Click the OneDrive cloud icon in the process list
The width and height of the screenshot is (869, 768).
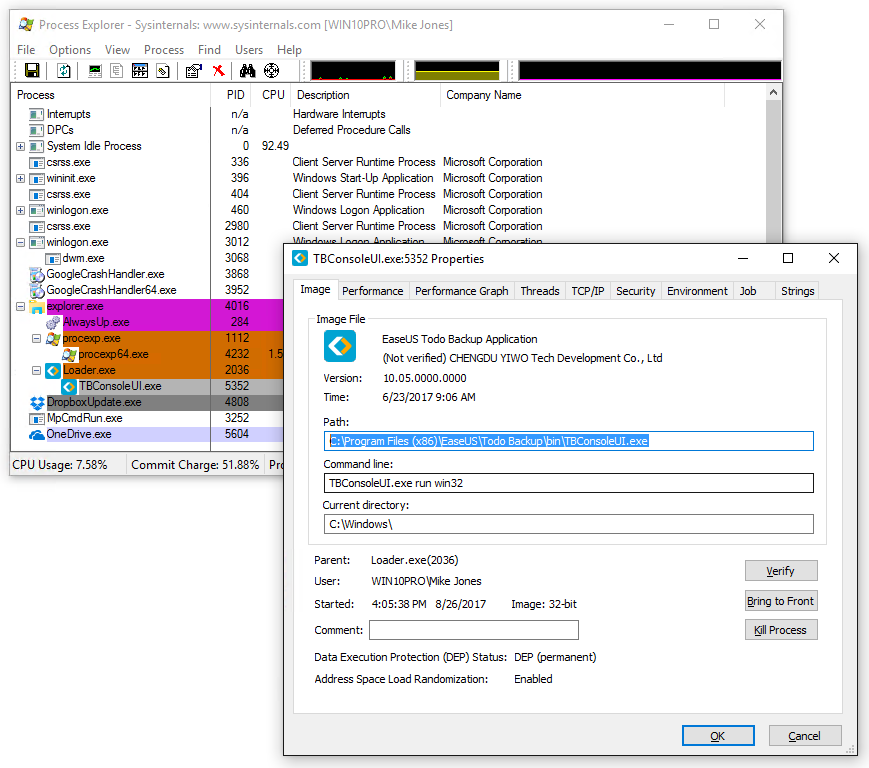[37, 434]
